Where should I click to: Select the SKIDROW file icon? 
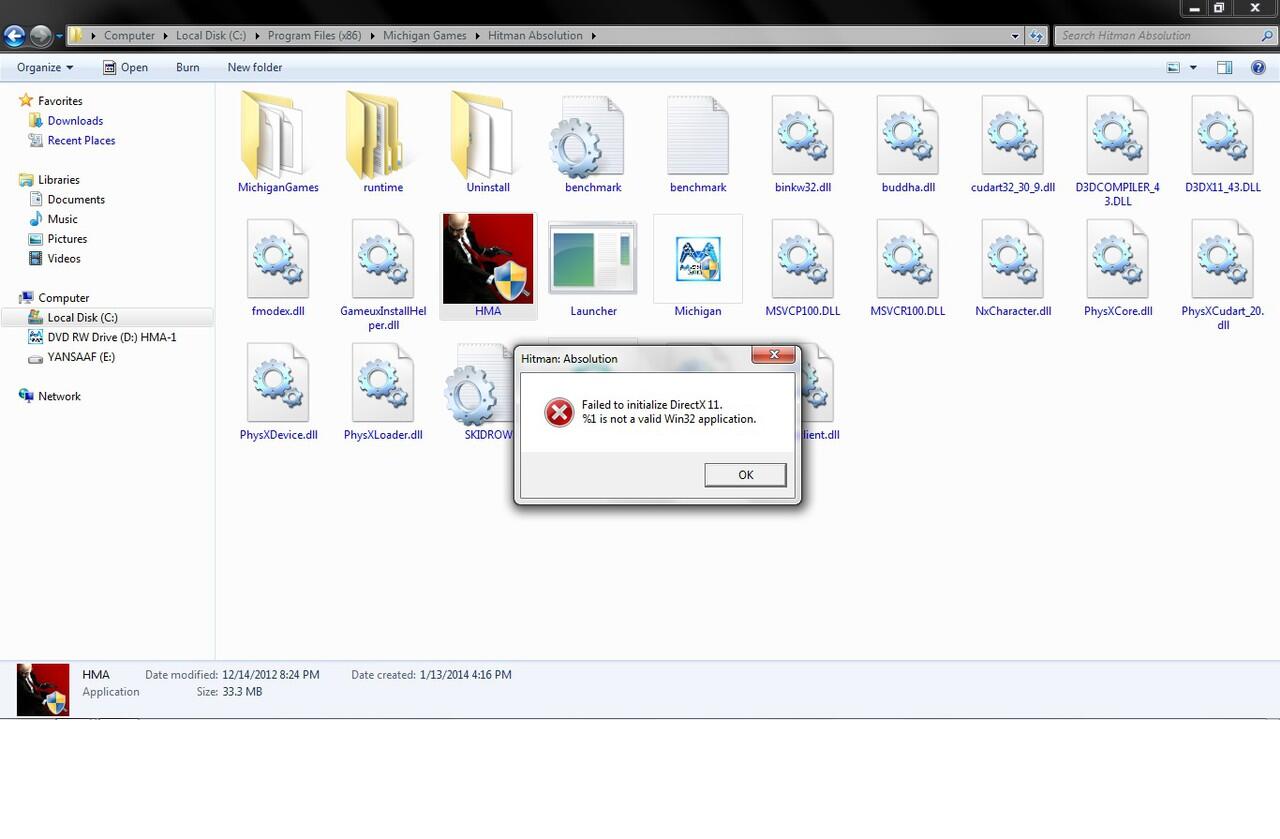(480, 390)
